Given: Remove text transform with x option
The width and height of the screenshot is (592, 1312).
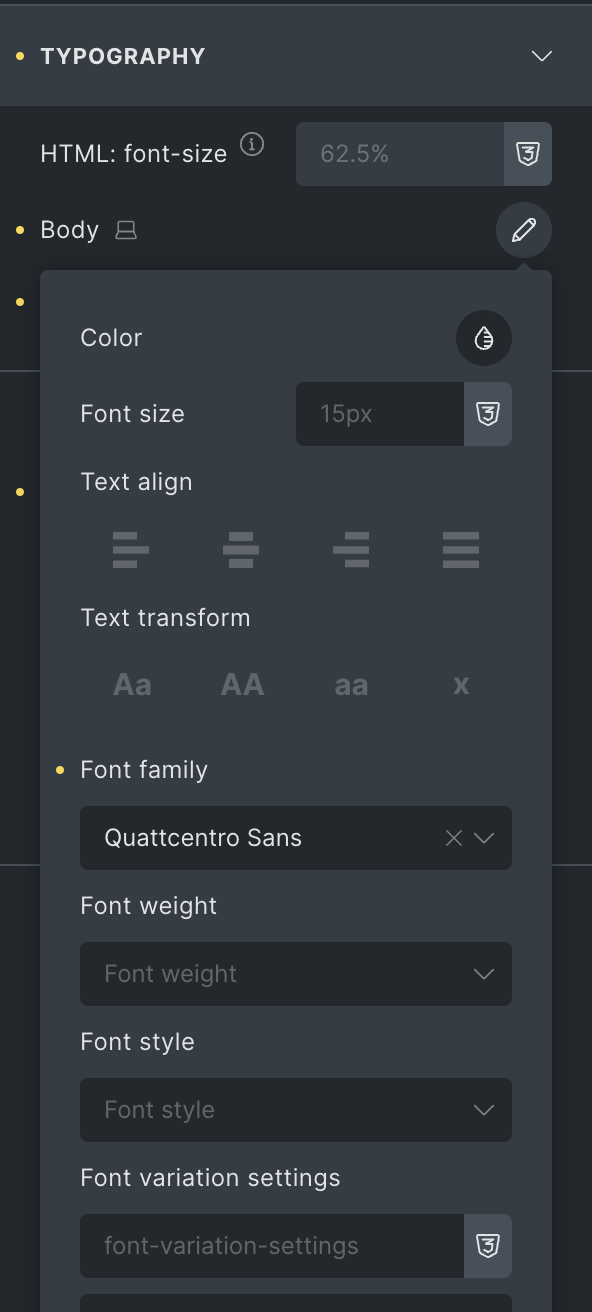Looking at the screenshot, I should 461,685.
